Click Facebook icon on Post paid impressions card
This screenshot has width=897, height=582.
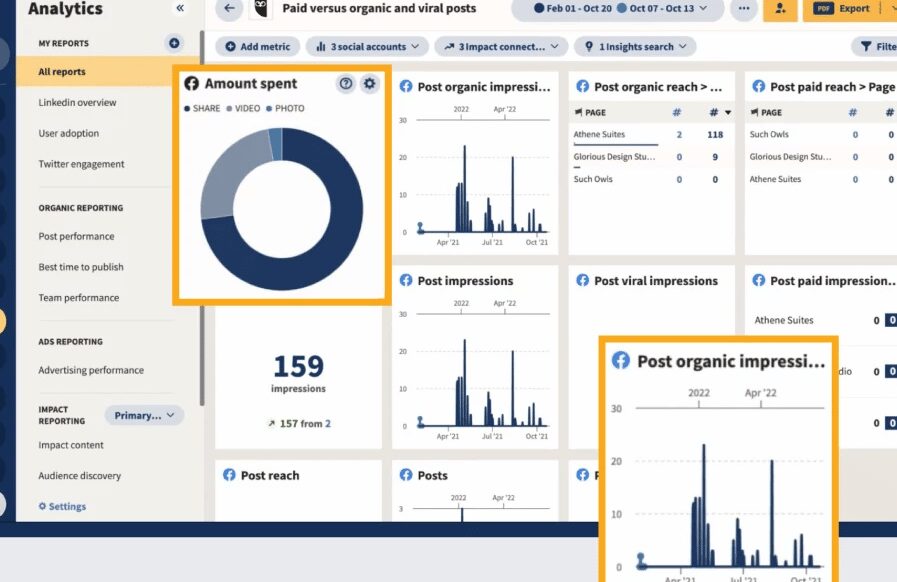pos(759,280)
